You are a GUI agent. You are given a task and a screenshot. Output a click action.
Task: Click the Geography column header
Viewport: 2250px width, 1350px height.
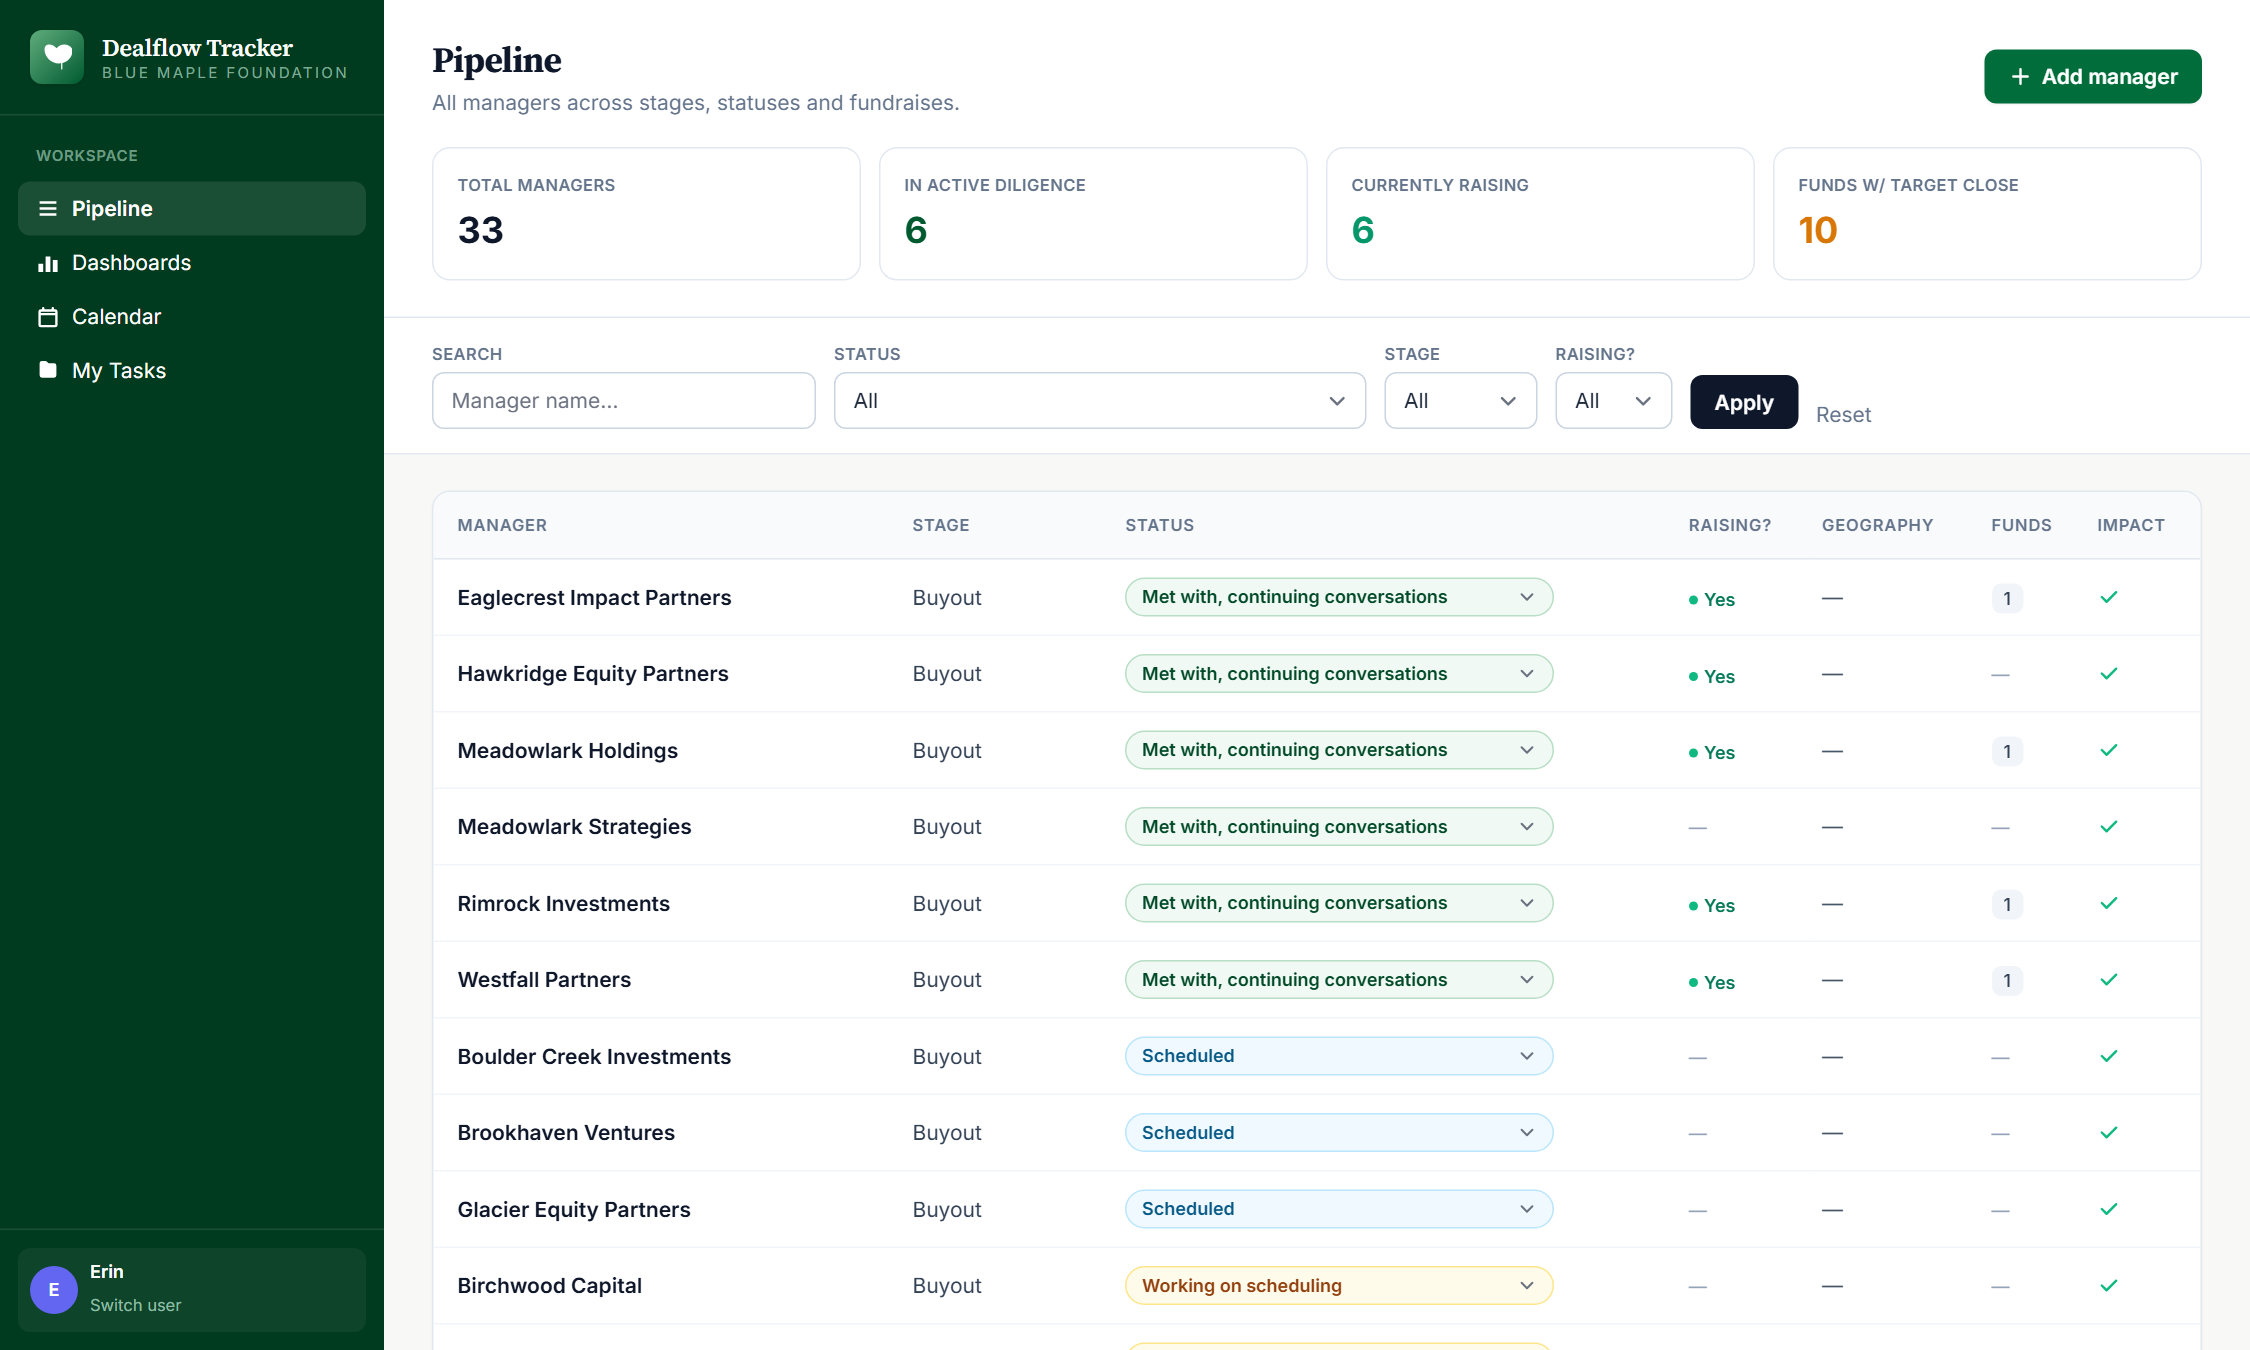(1877, 525)
